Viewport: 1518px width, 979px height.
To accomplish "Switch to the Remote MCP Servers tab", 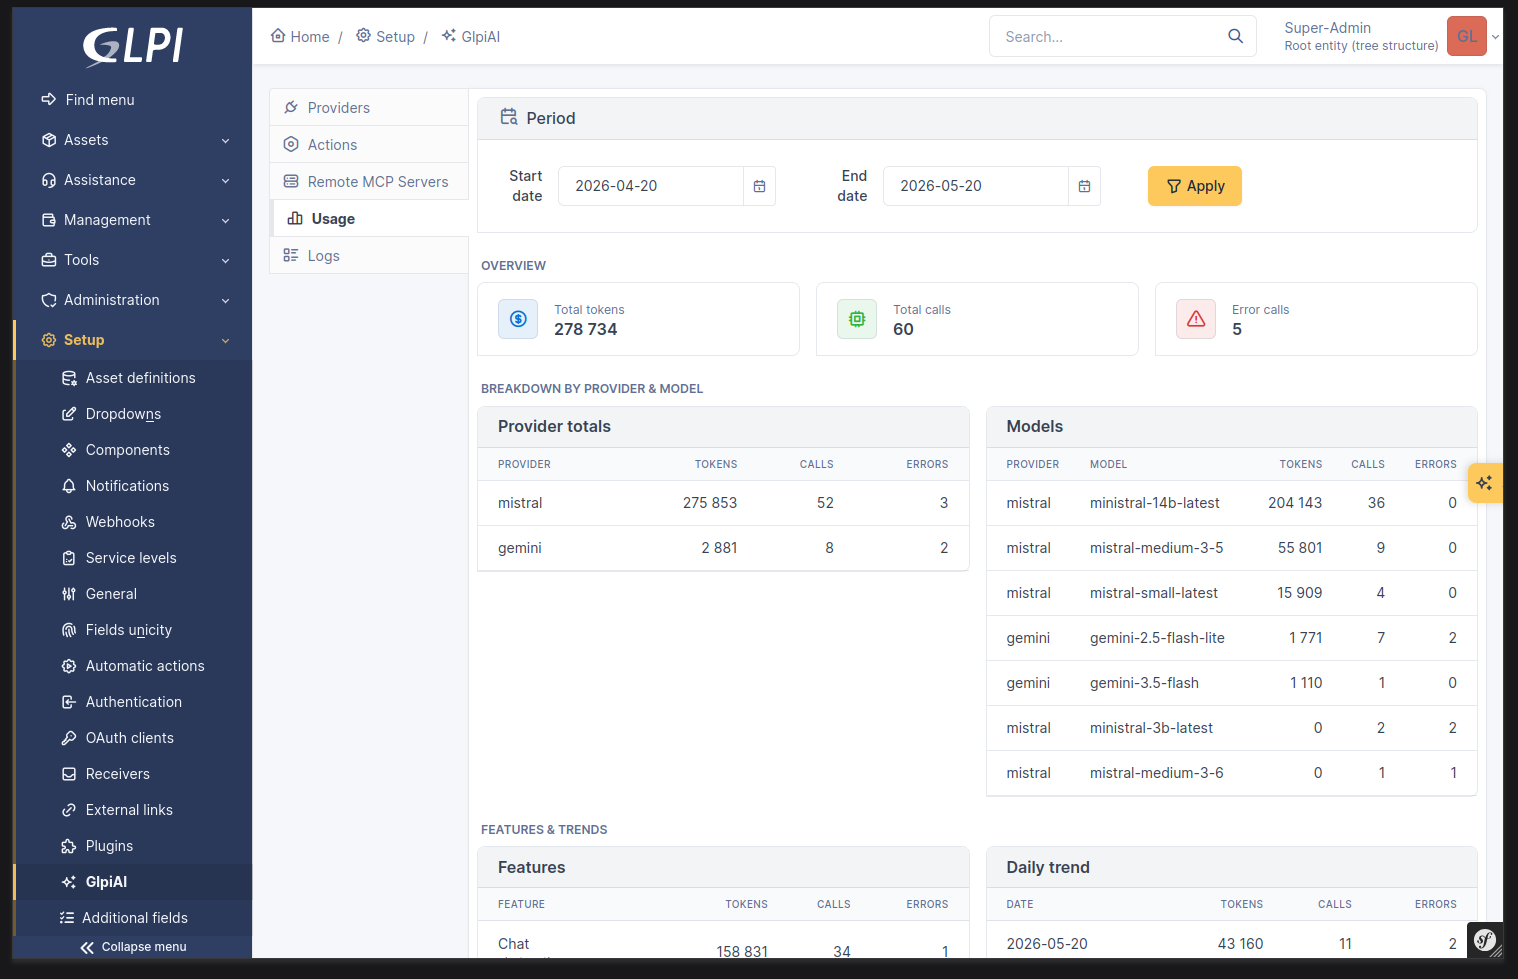I will [x=369, y=182].
